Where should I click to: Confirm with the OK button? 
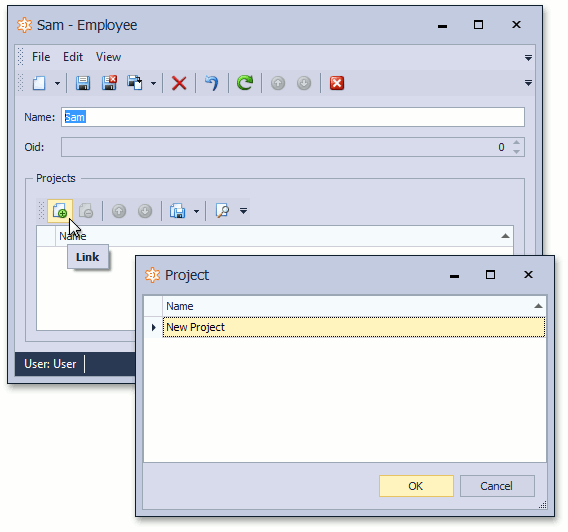tap(416, 486)
